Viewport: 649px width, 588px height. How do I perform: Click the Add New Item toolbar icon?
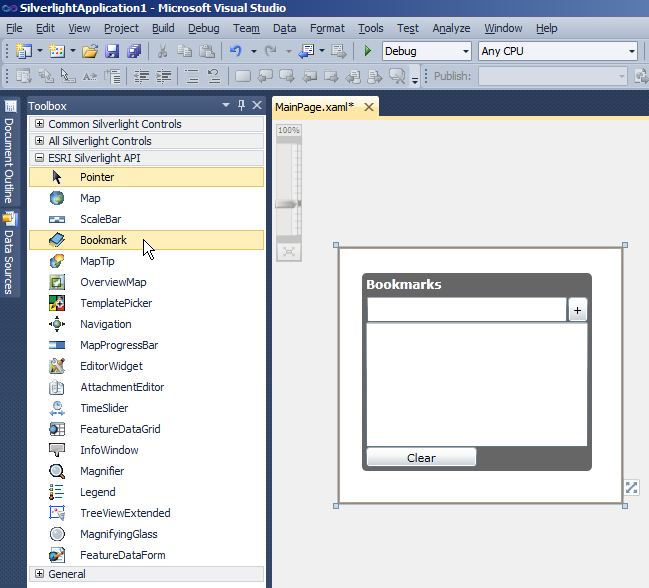click(57, 51)
